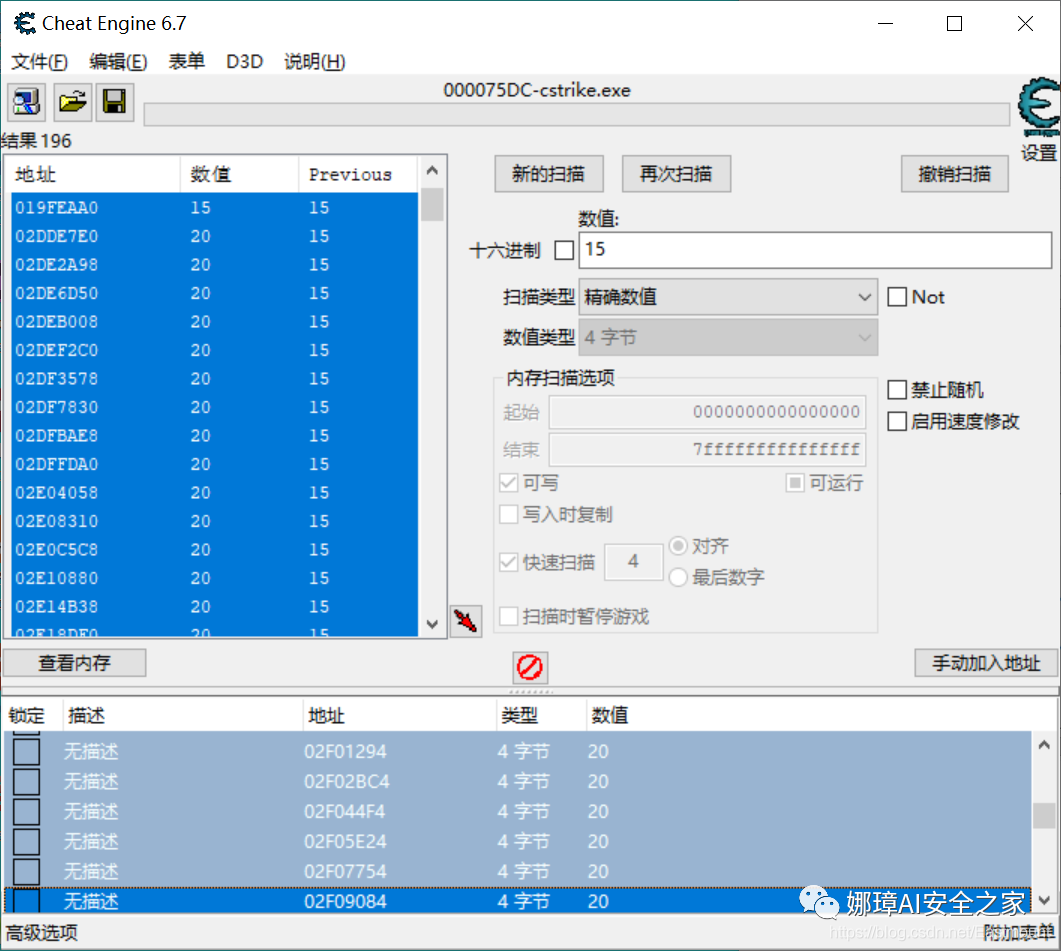Click the Cheat Engine title bar logo
Screen dimensions: 1061x951
pyautogui.click(x=25, y=24)
